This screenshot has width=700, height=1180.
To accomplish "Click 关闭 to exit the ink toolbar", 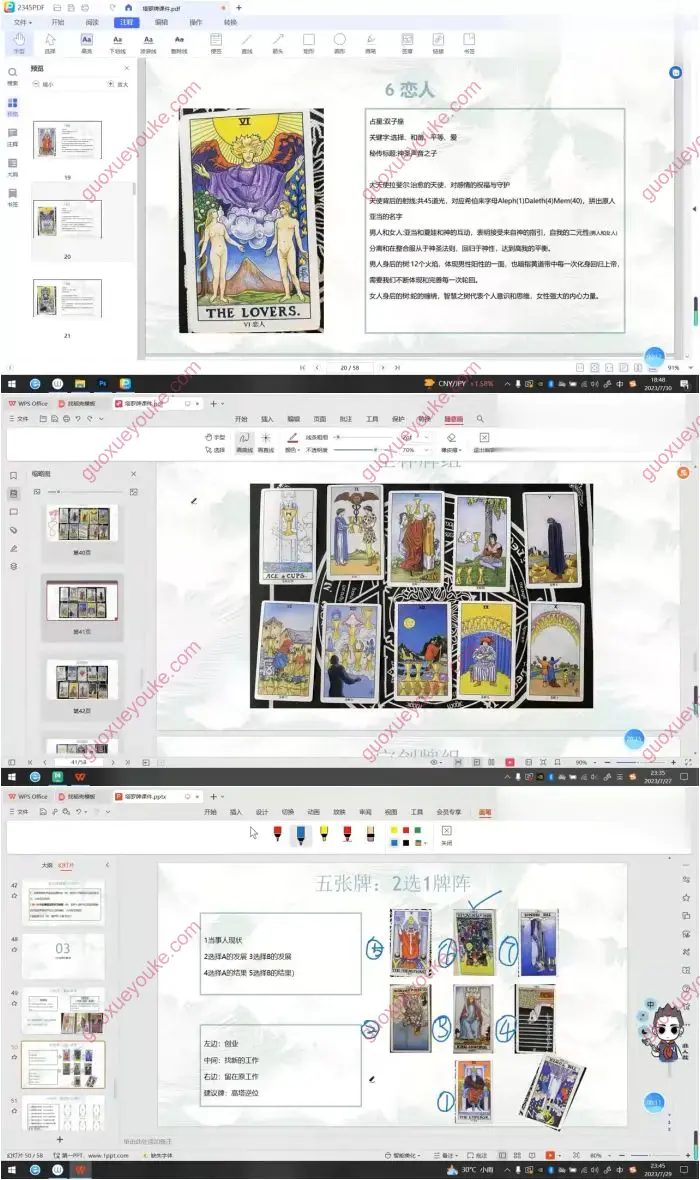I will (446, 835).
